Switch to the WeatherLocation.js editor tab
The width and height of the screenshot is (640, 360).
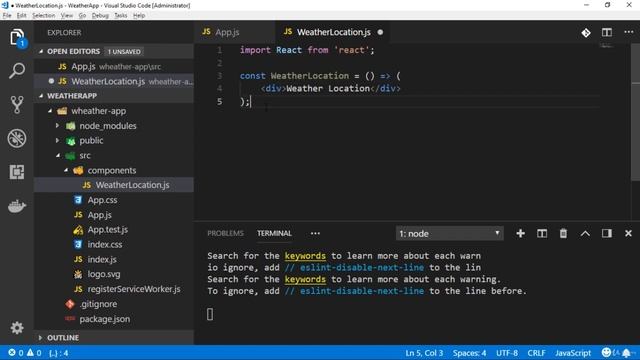[x=333, y=32]
